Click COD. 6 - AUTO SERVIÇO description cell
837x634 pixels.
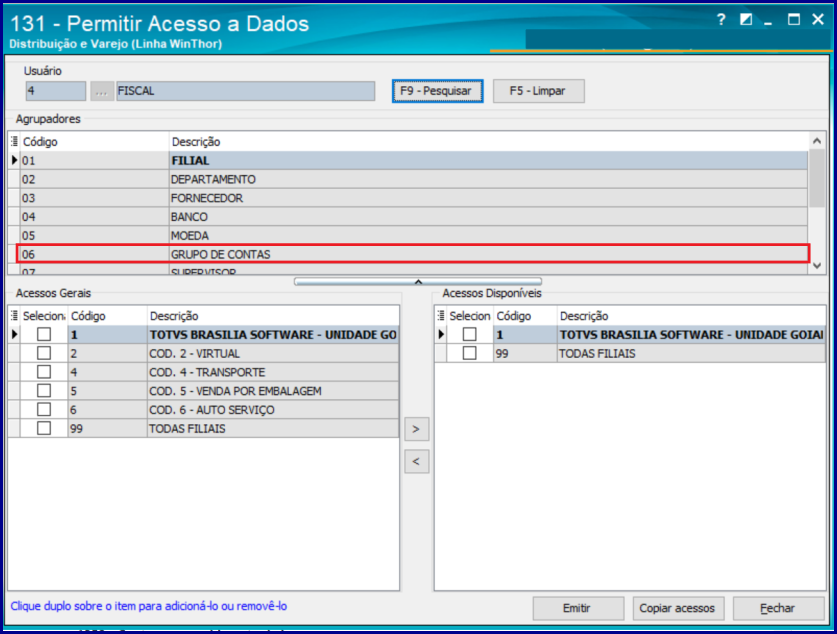273,409
